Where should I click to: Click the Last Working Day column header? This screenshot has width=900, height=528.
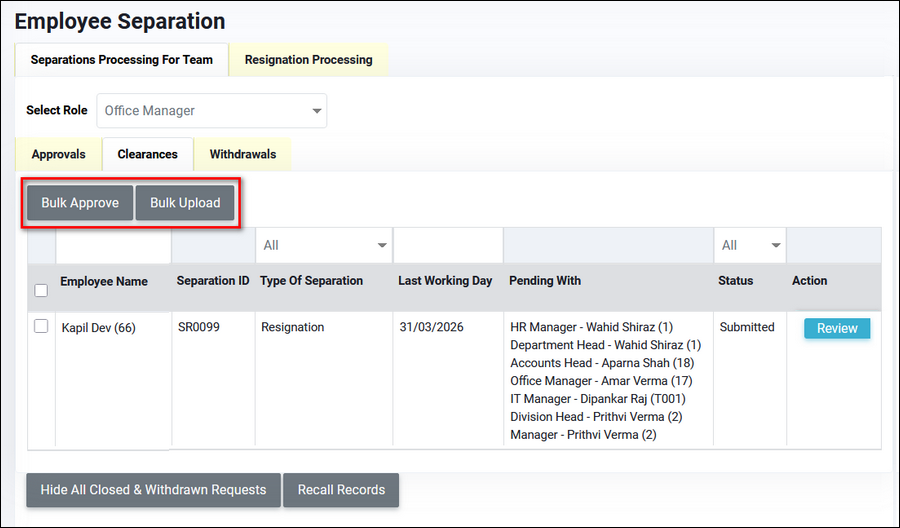click(x=445, y=281)
